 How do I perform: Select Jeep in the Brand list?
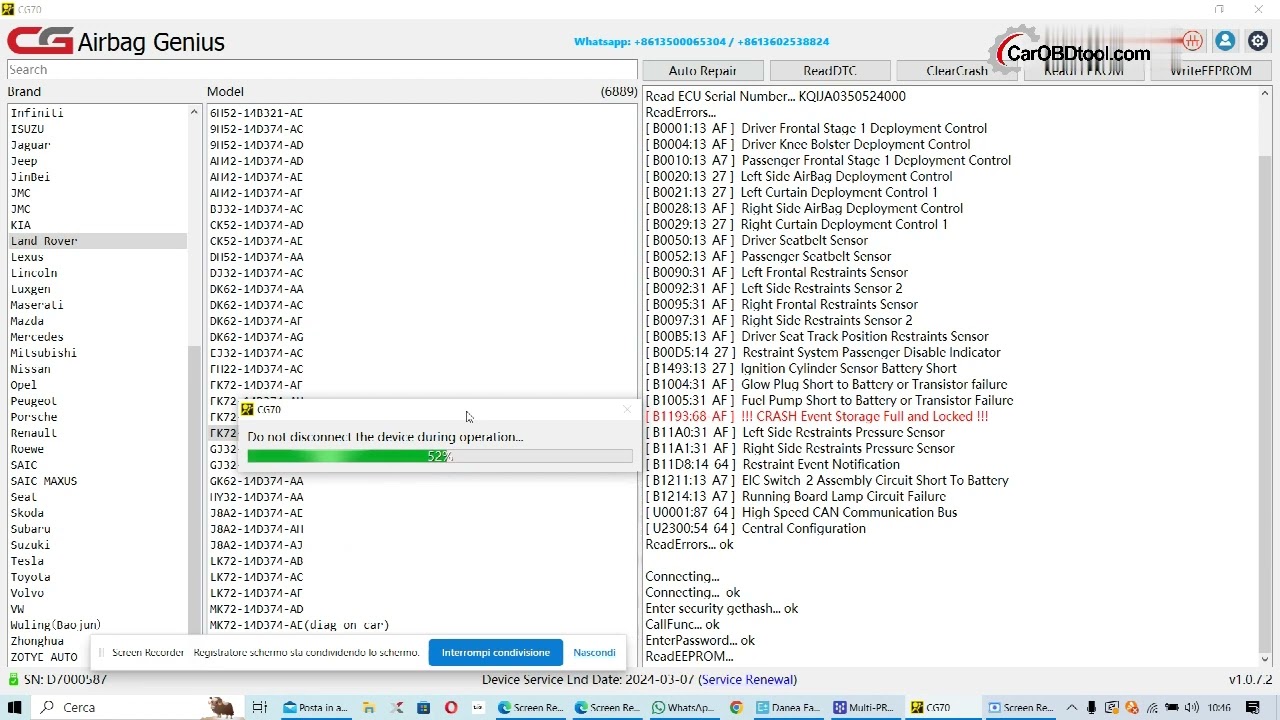coord(97,161)
